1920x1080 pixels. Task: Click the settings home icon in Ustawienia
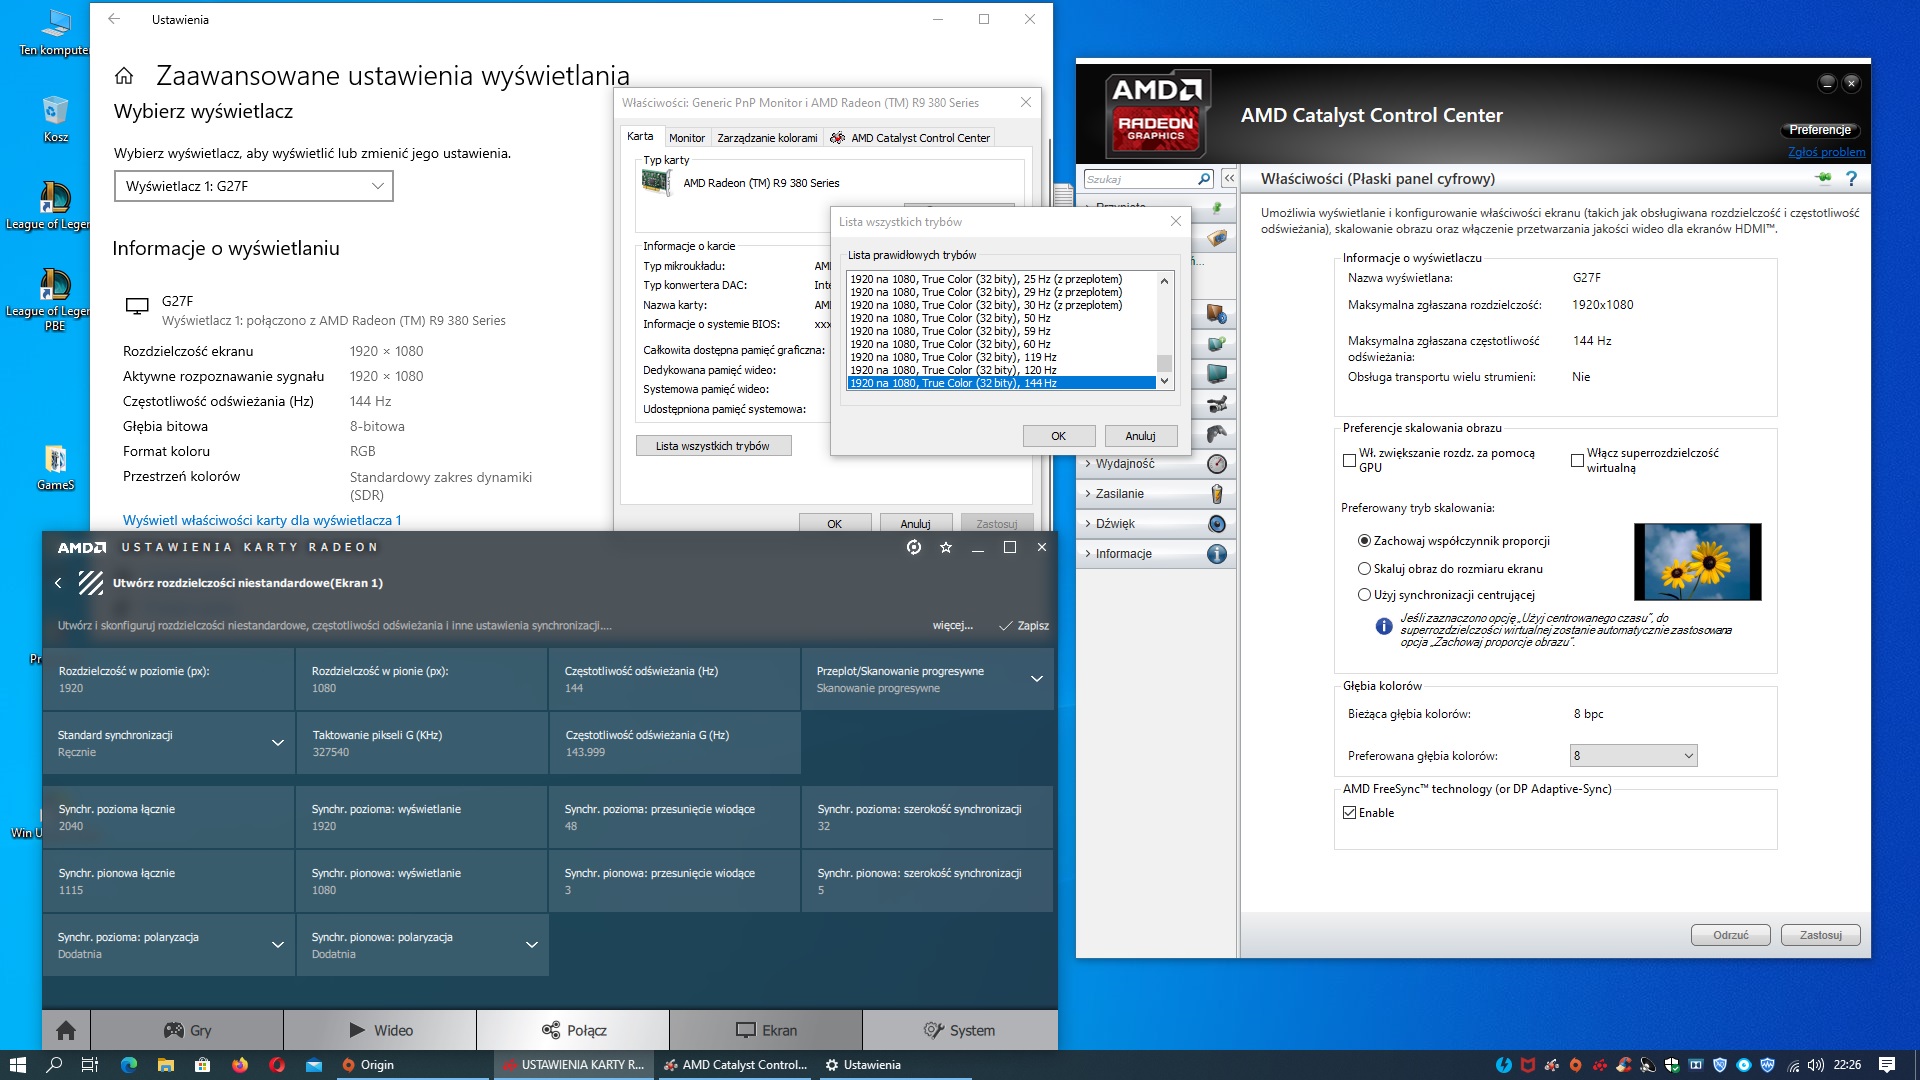click(124, 76)
